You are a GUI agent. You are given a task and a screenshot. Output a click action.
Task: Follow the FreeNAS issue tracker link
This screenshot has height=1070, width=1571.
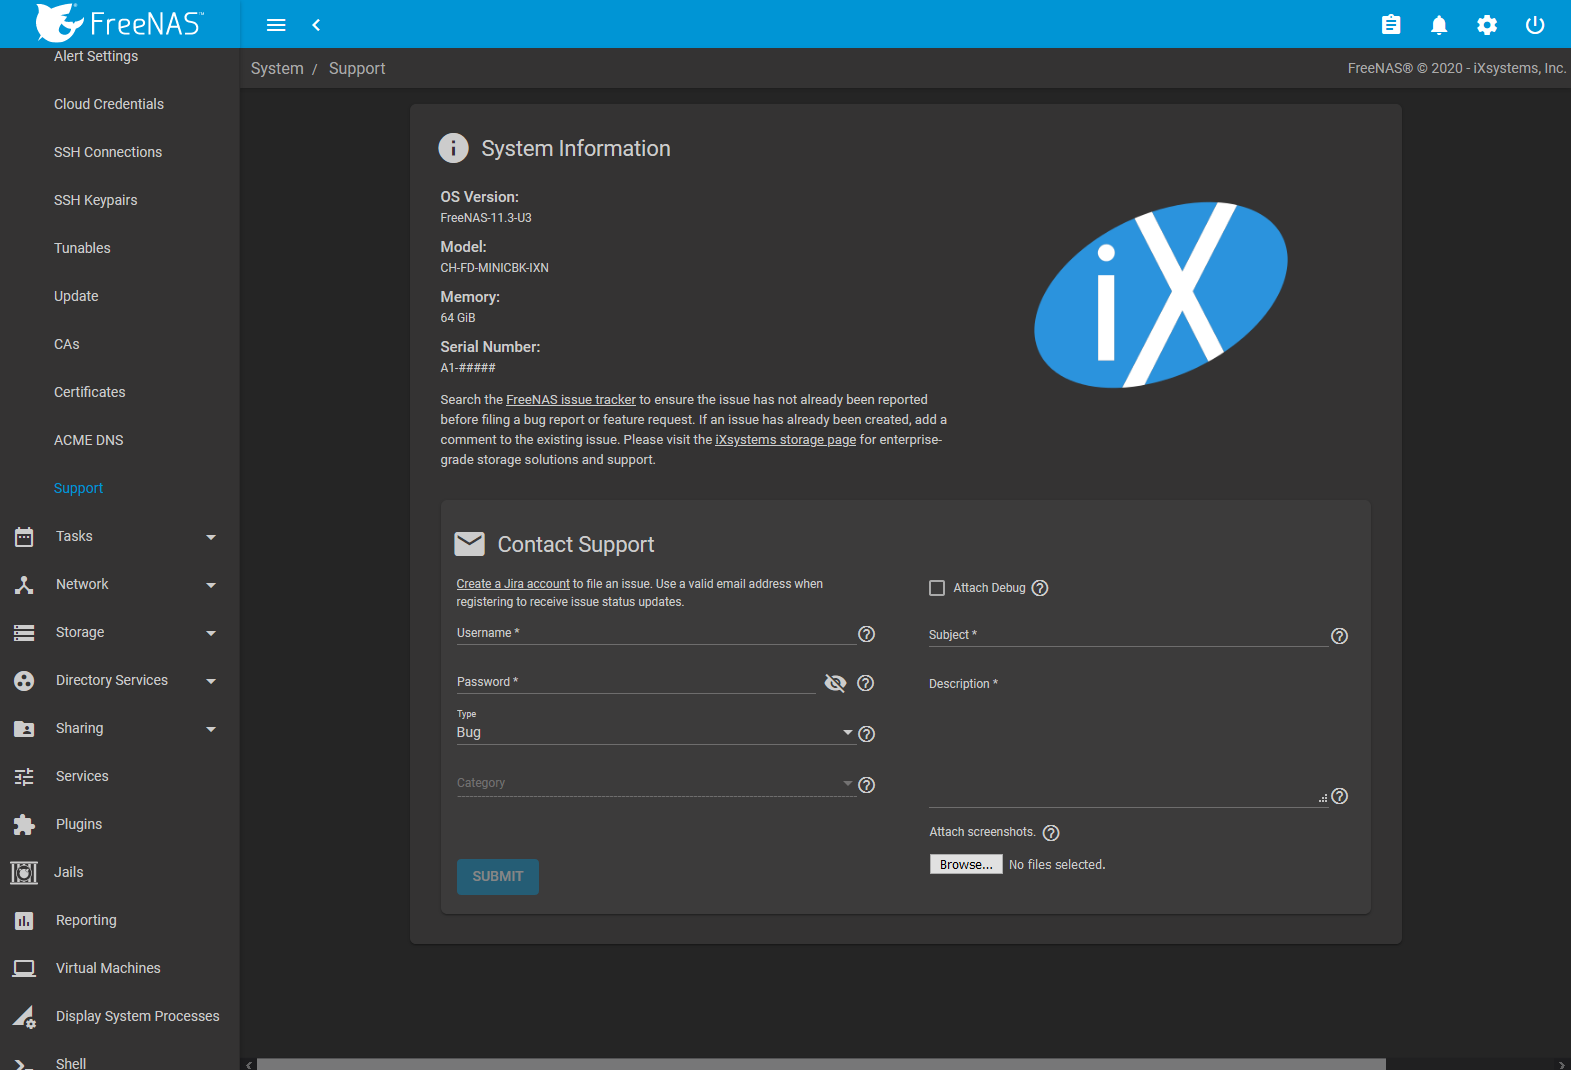tap(571, 400)
